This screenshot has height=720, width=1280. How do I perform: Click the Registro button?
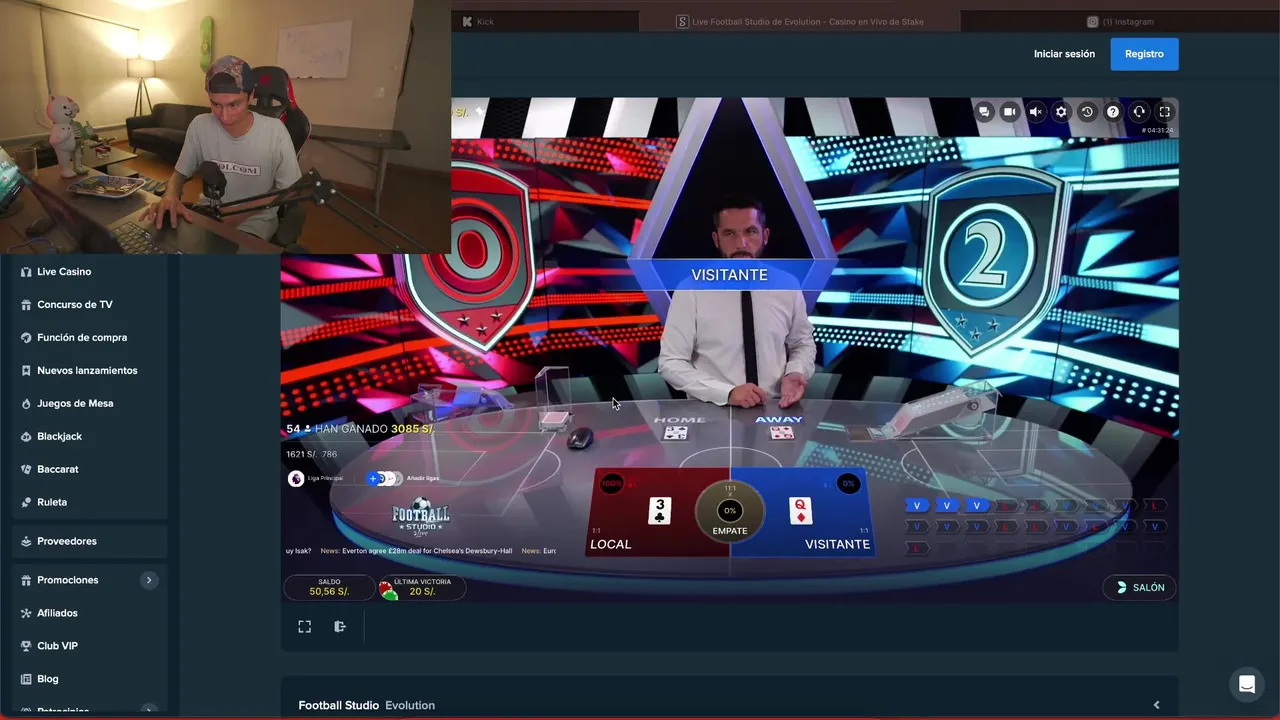point(1144,54)
